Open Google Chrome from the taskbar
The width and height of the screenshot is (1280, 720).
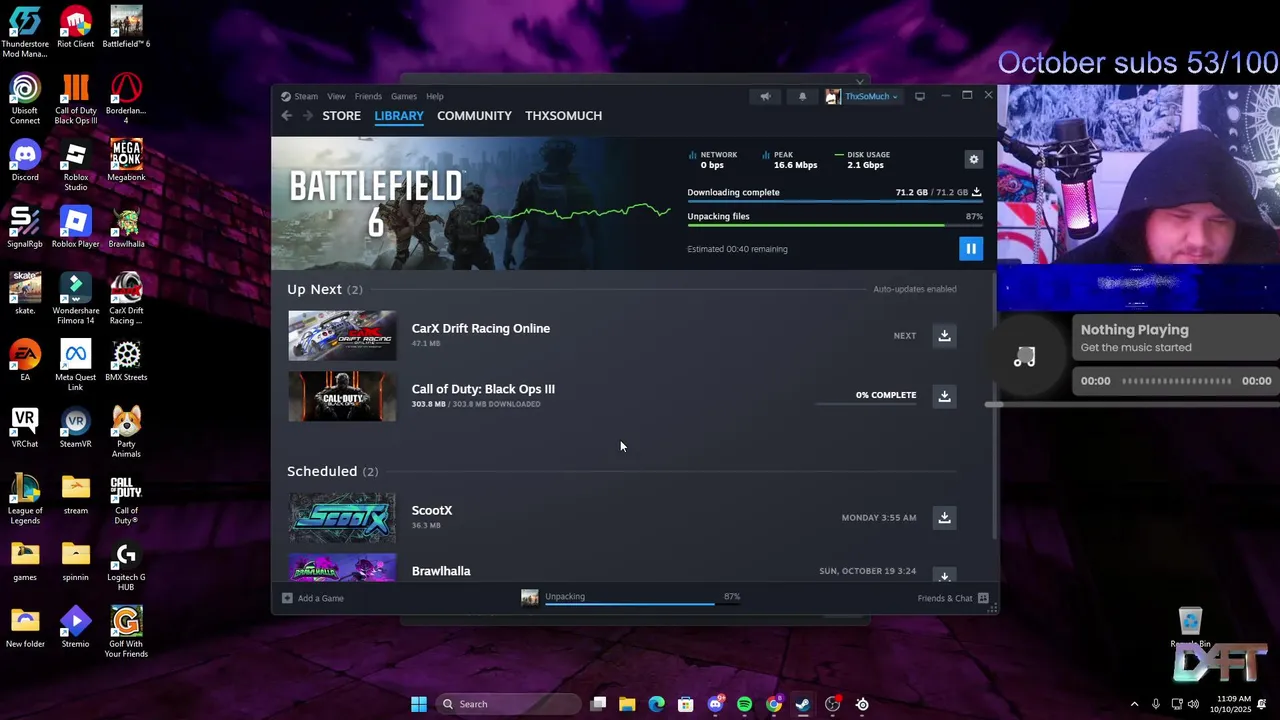(x=774, y=704)
